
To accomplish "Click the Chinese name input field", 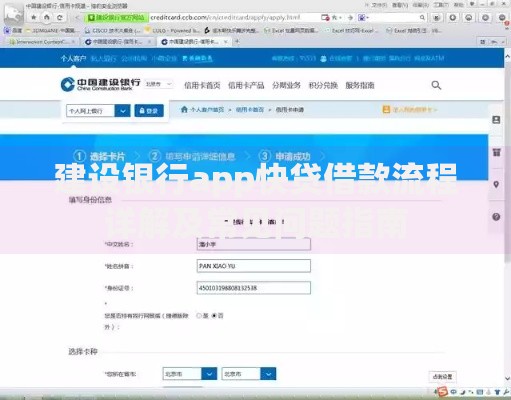I will [254, 244].
